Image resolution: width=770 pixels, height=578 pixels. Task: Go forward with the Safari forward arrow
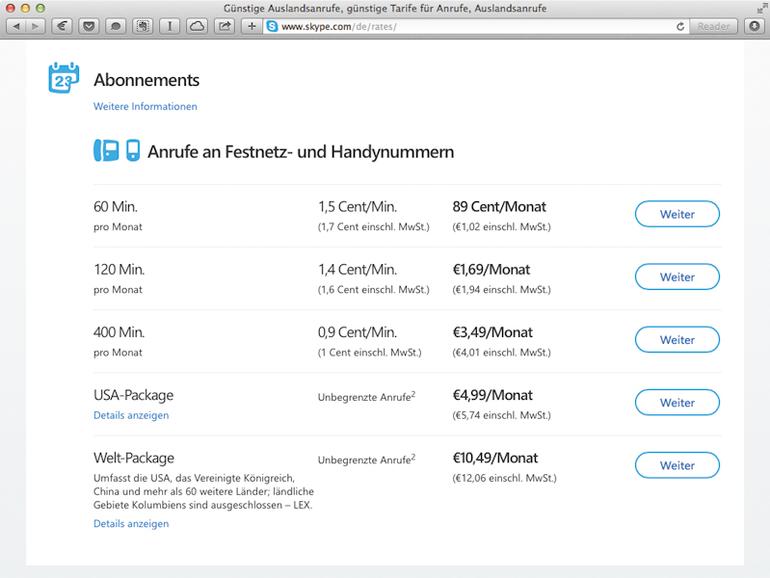coord(35,26)
